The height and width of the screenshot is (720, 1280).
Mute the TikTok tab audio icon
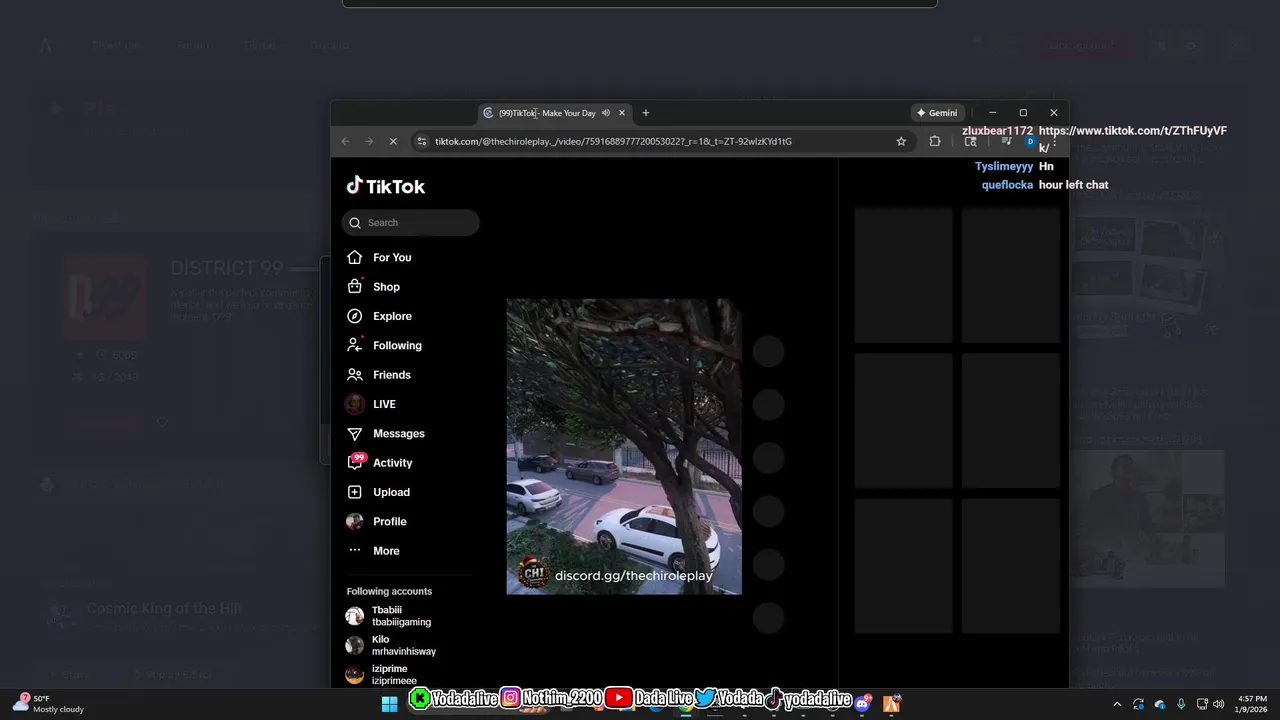[606, 113]
